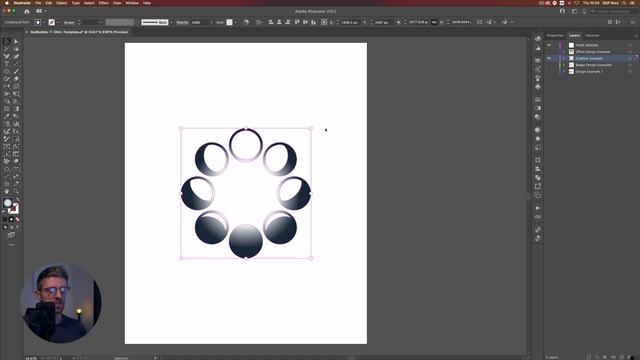Click target circle of Gradient Example layer
This screenshot has height=360, width=640.
coord(630,58)
